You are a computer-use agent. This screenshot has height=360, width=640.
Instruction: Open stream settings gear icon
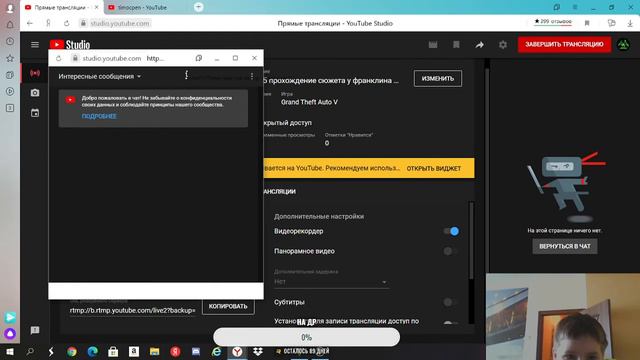pyautogui.click(x=503, y=44)
